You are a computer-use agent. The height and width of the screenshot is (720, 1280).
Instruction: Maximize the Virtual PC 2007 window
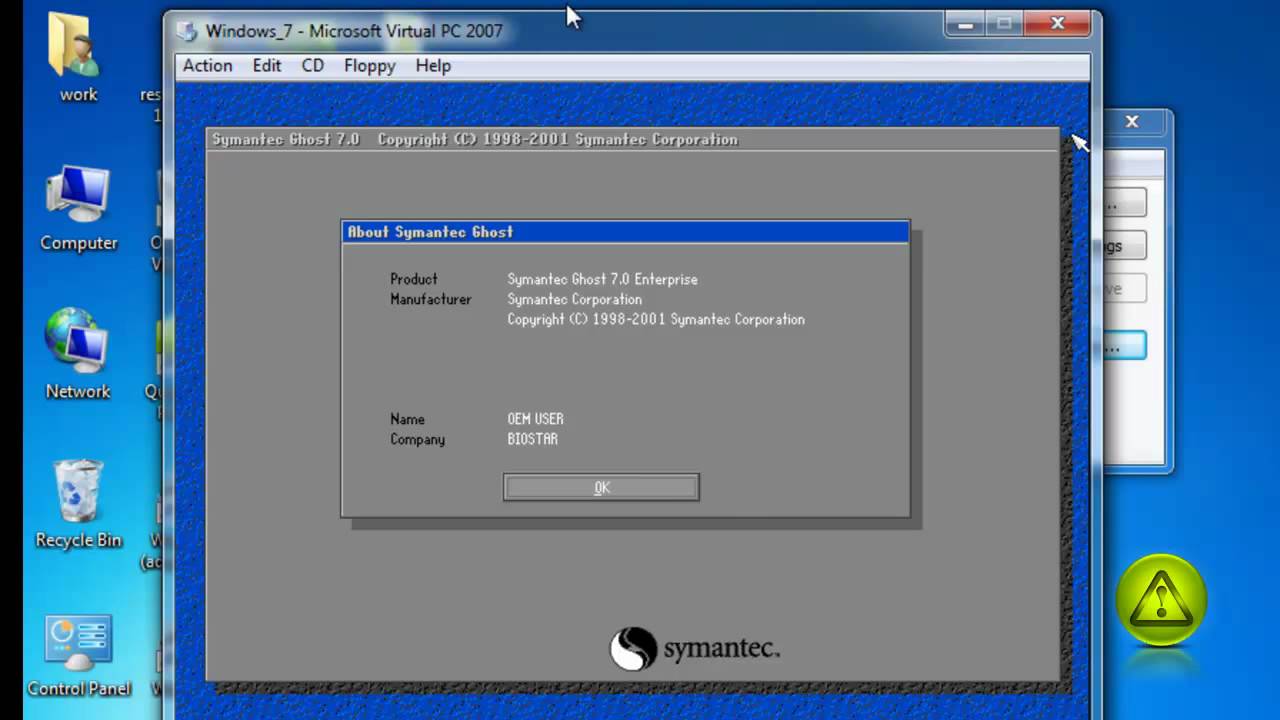click(x=1005, y=24)
